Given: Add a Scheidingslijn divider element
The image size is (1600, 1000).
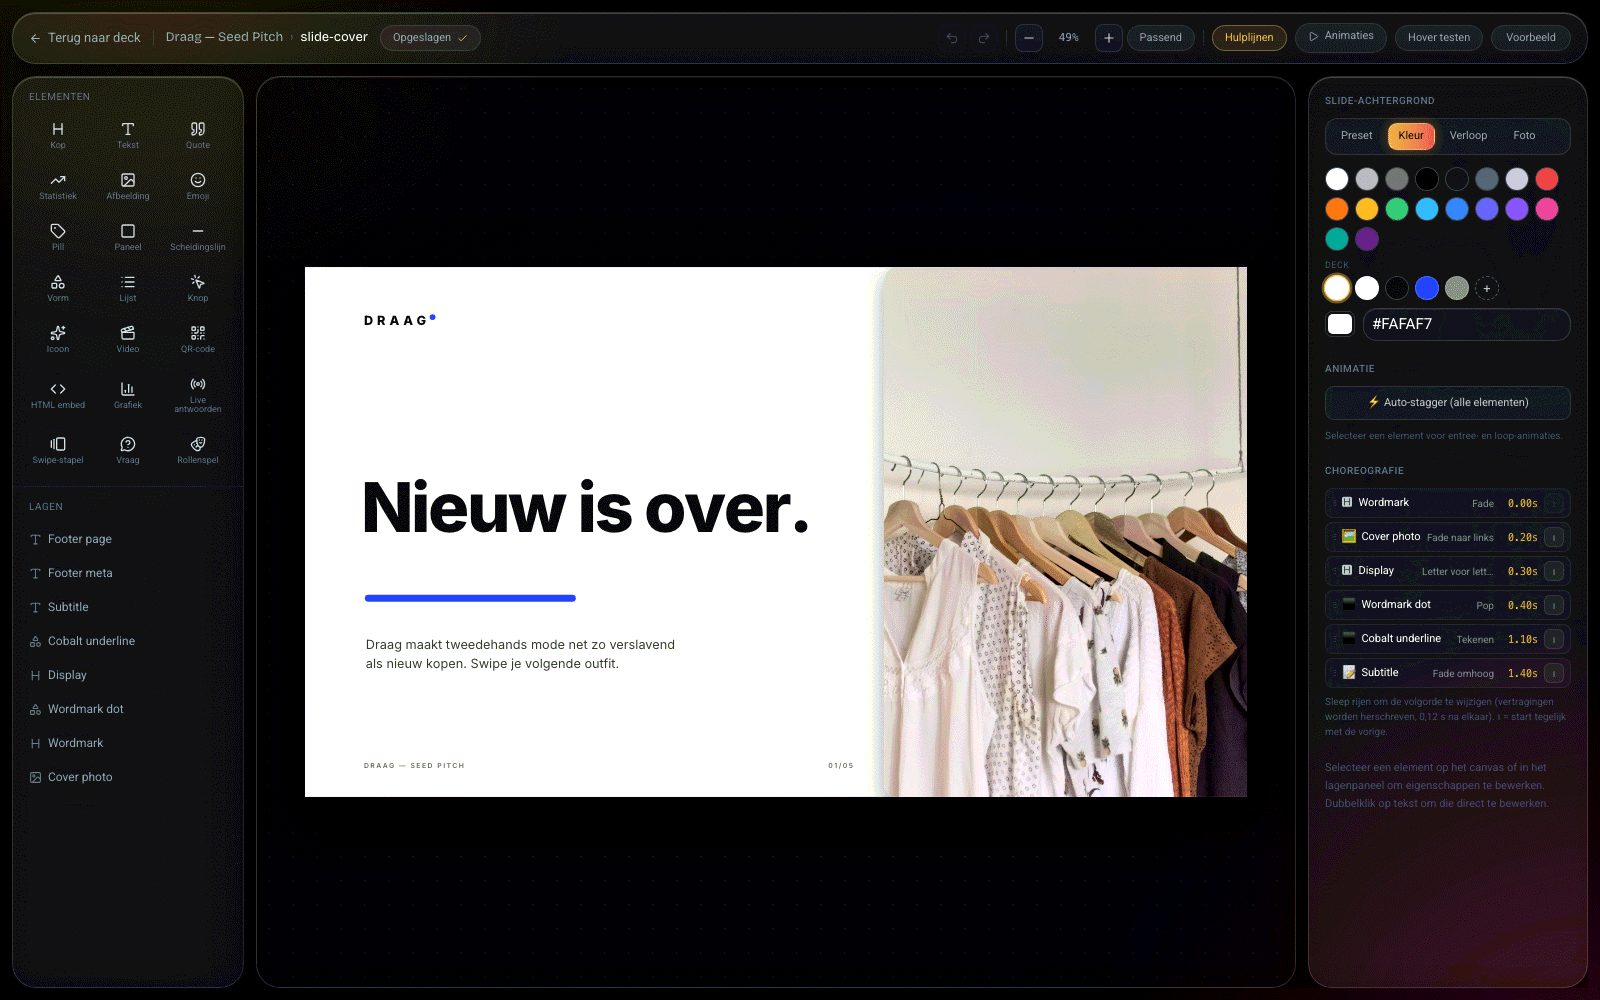Looking at the screenshot, I should (x=198, y=237).
